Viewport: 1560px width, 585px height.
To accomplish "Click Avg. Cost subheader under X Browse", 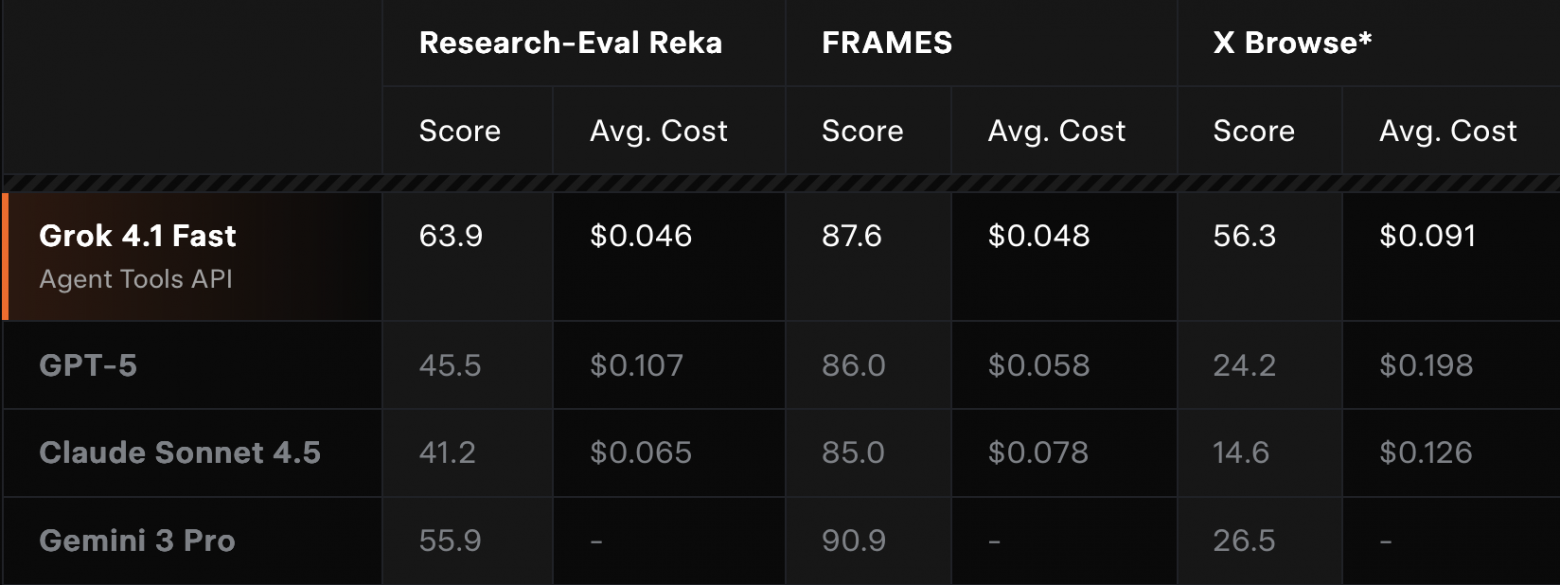I will tap(1448, 131).
